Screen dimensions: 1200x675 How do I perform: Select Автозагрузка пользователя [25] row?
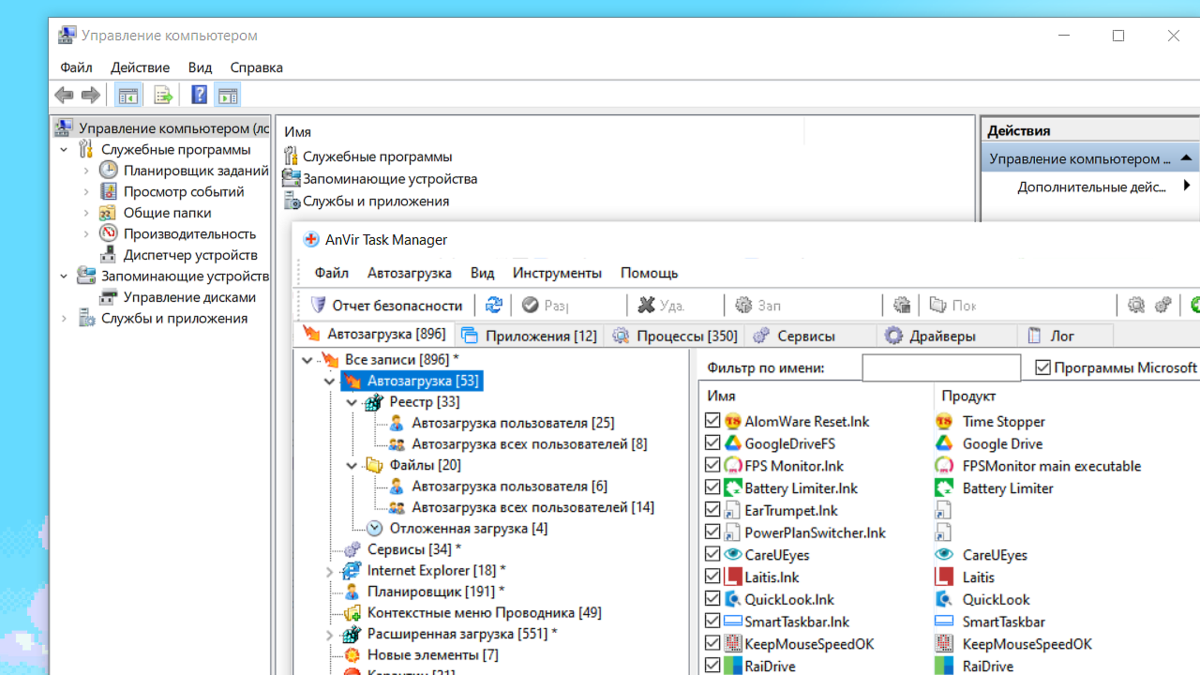click(x=513, y=423)
